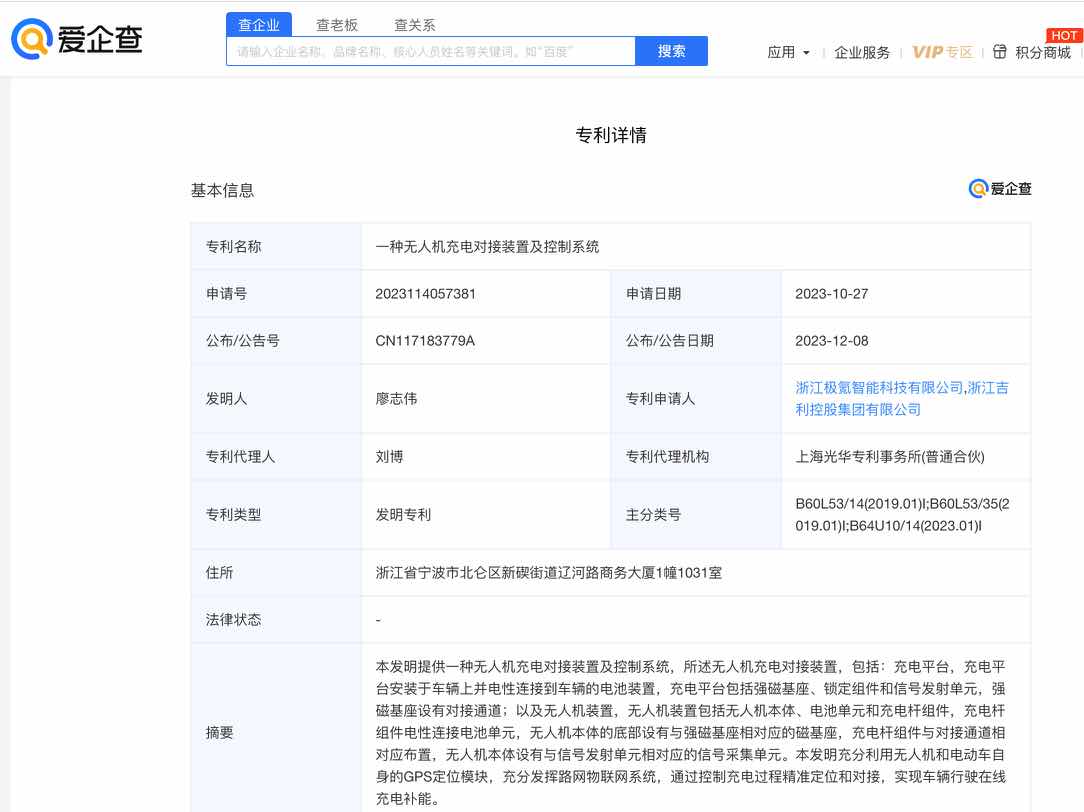1084x812 pixels.
Task: Click the 摘要 abstract paragraph
Action: coord(691,733)
